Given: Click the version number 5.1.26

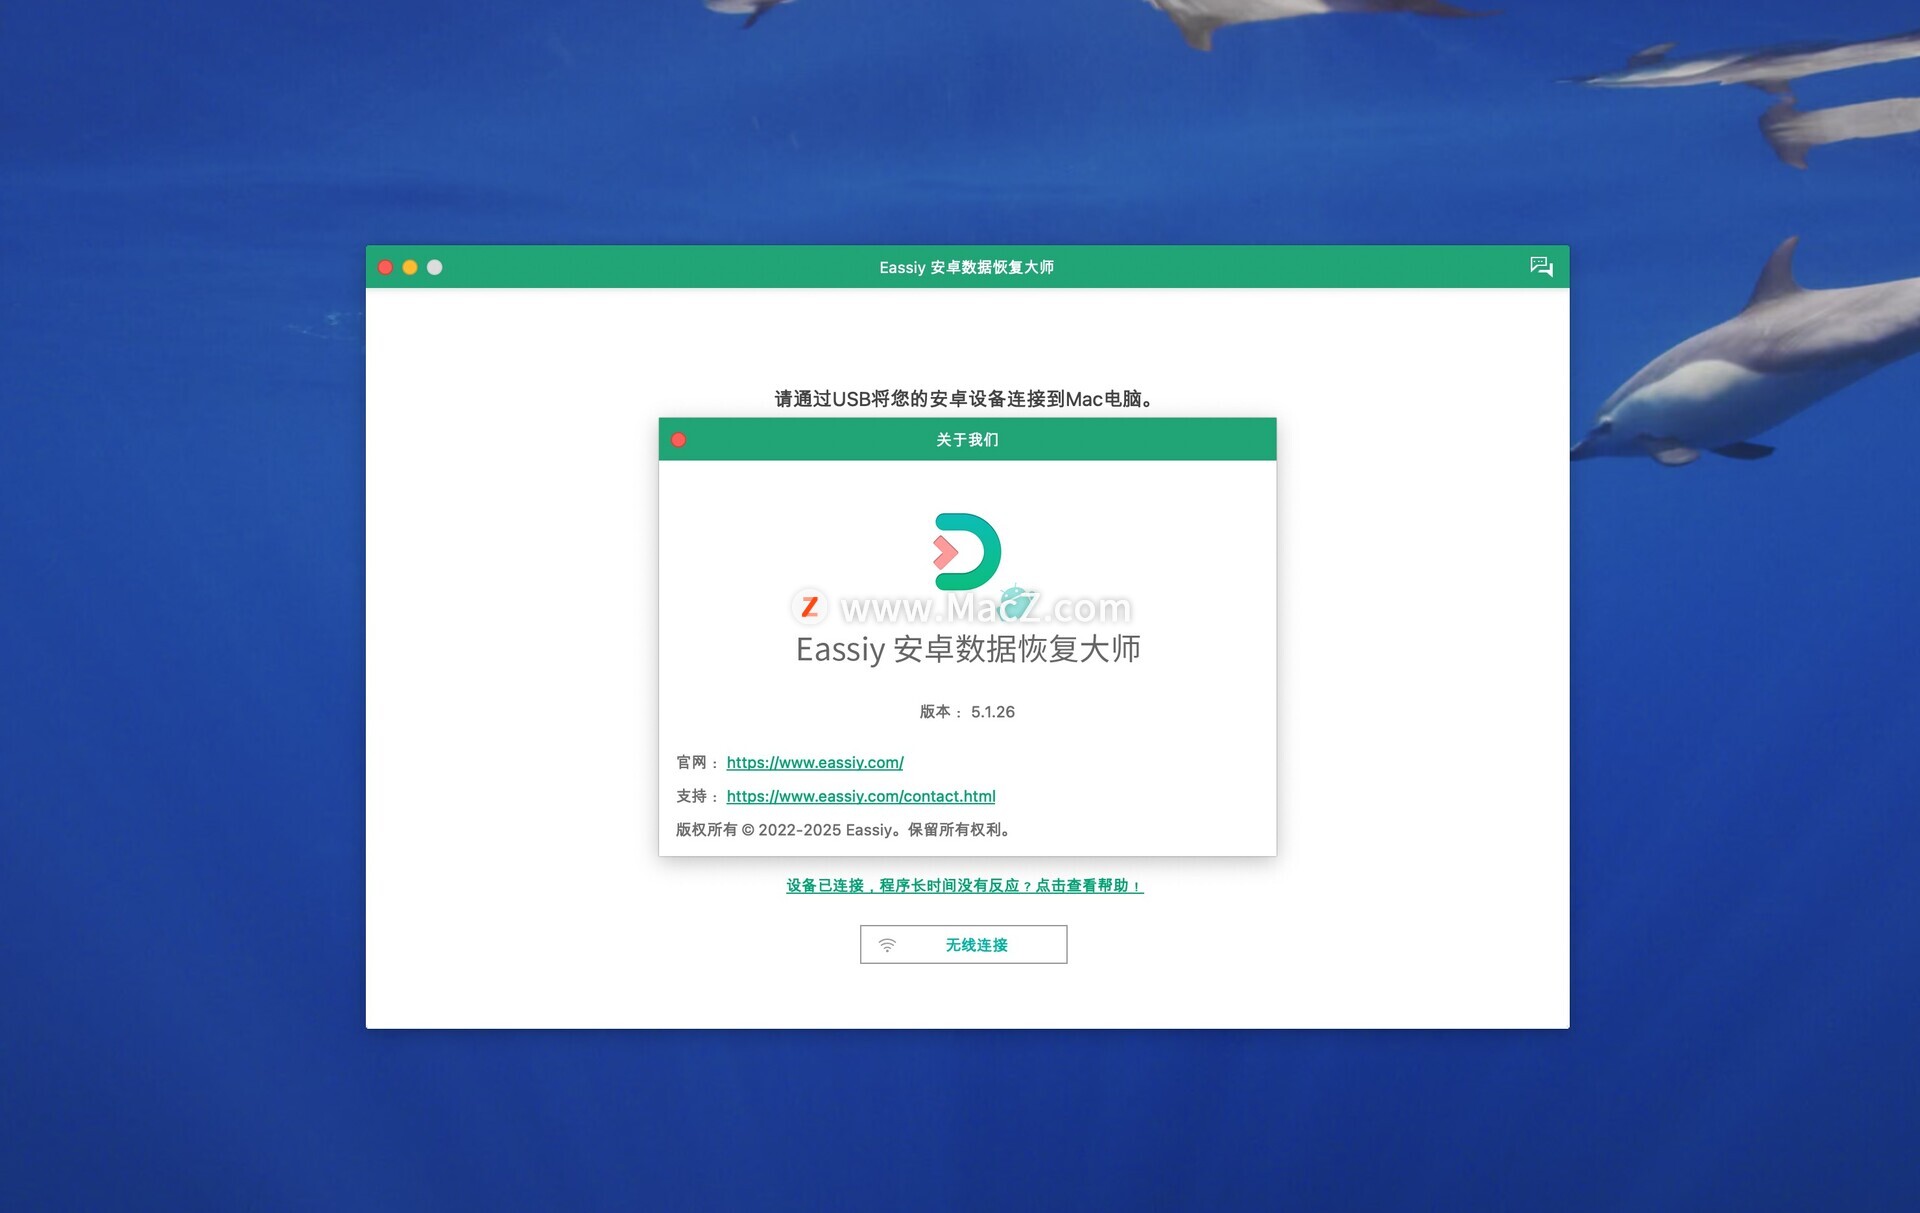Looking at the screenshot, I should coord(992,712).
